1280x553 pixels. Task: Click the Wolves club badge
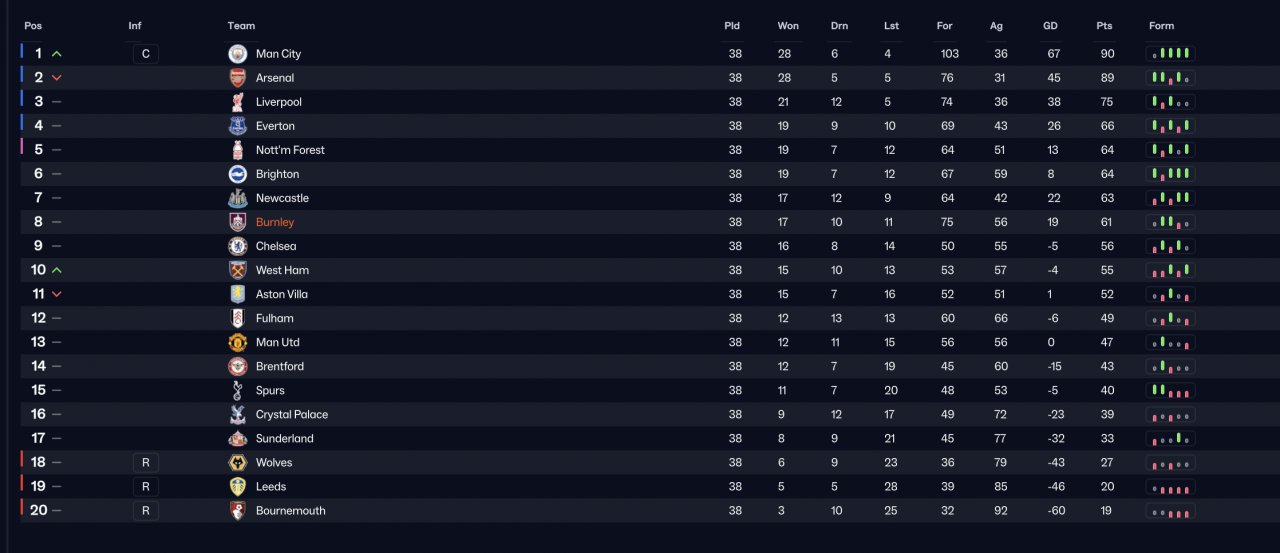(x=237, y=462)
